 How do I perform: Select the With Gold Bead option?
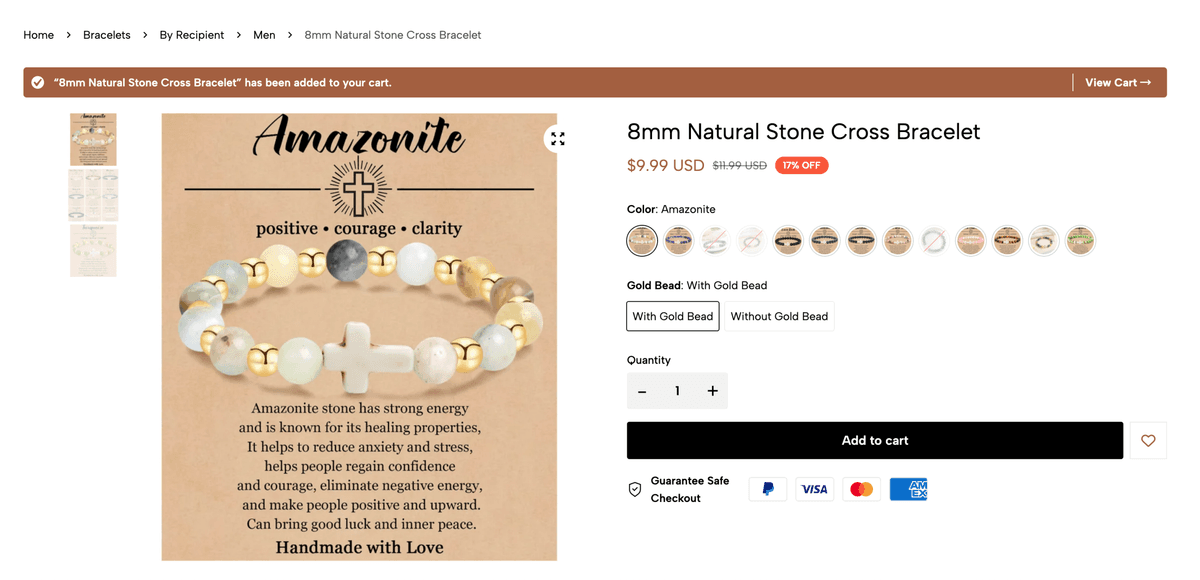point(672,316)
